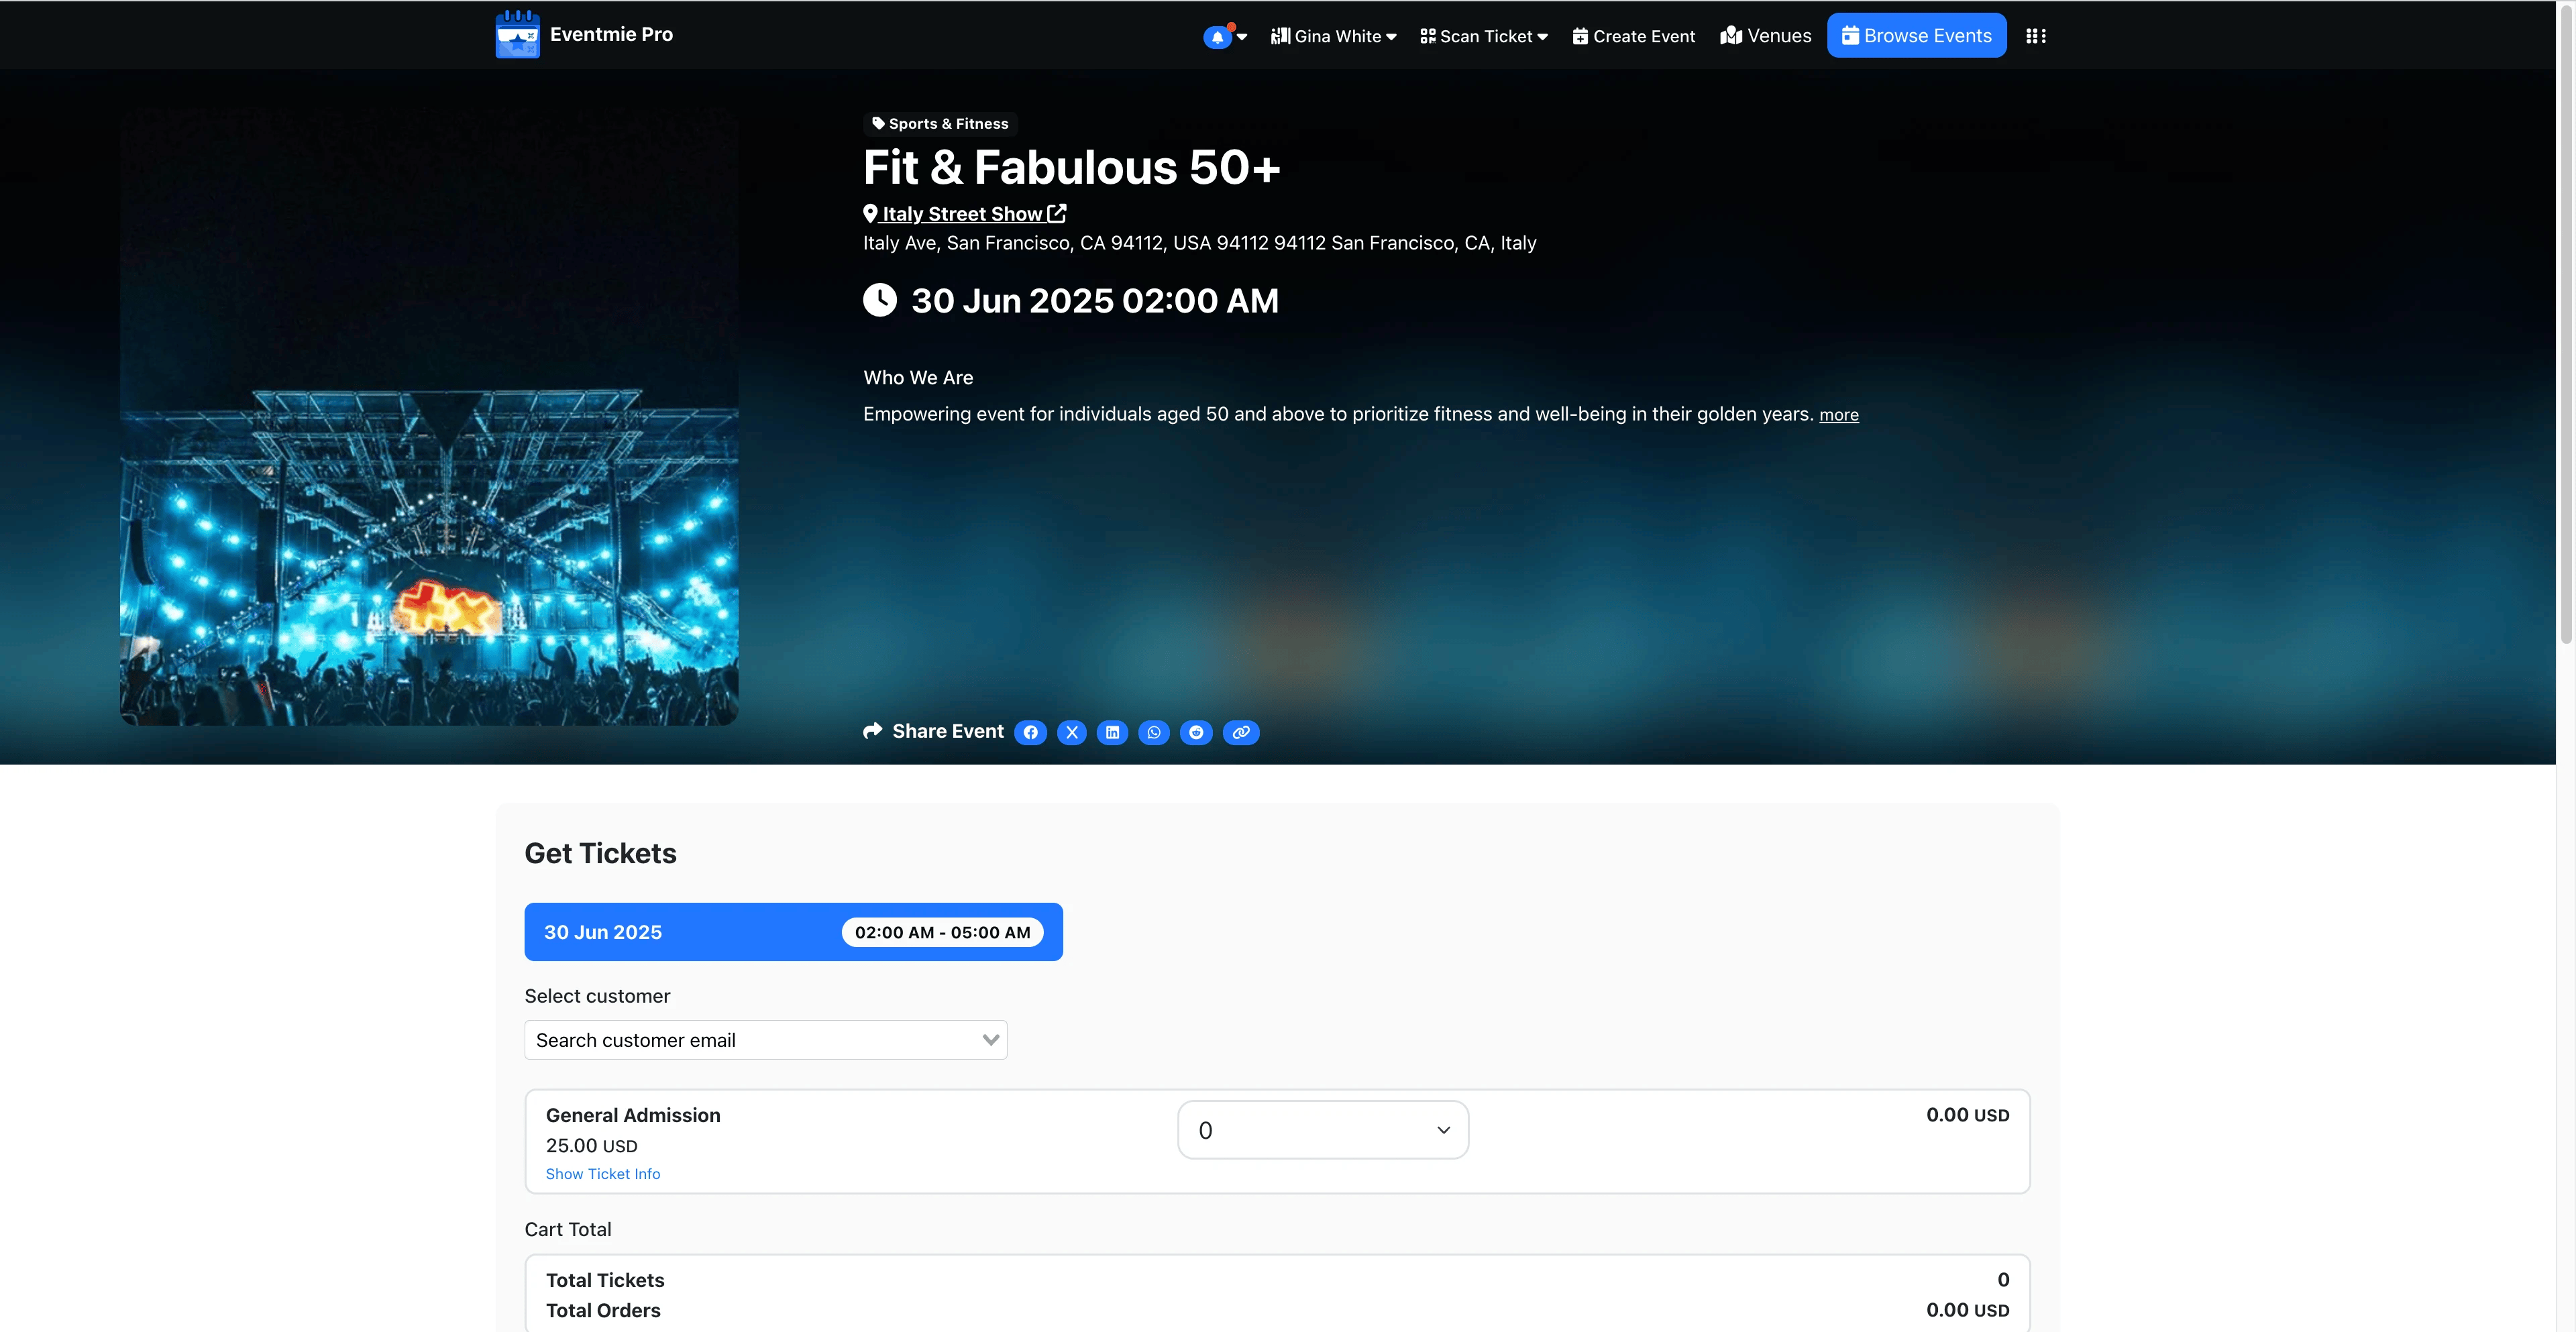Open the Search customer email dropdown
This screenshot has width=2576, height=1332.
pos(765,1040)
